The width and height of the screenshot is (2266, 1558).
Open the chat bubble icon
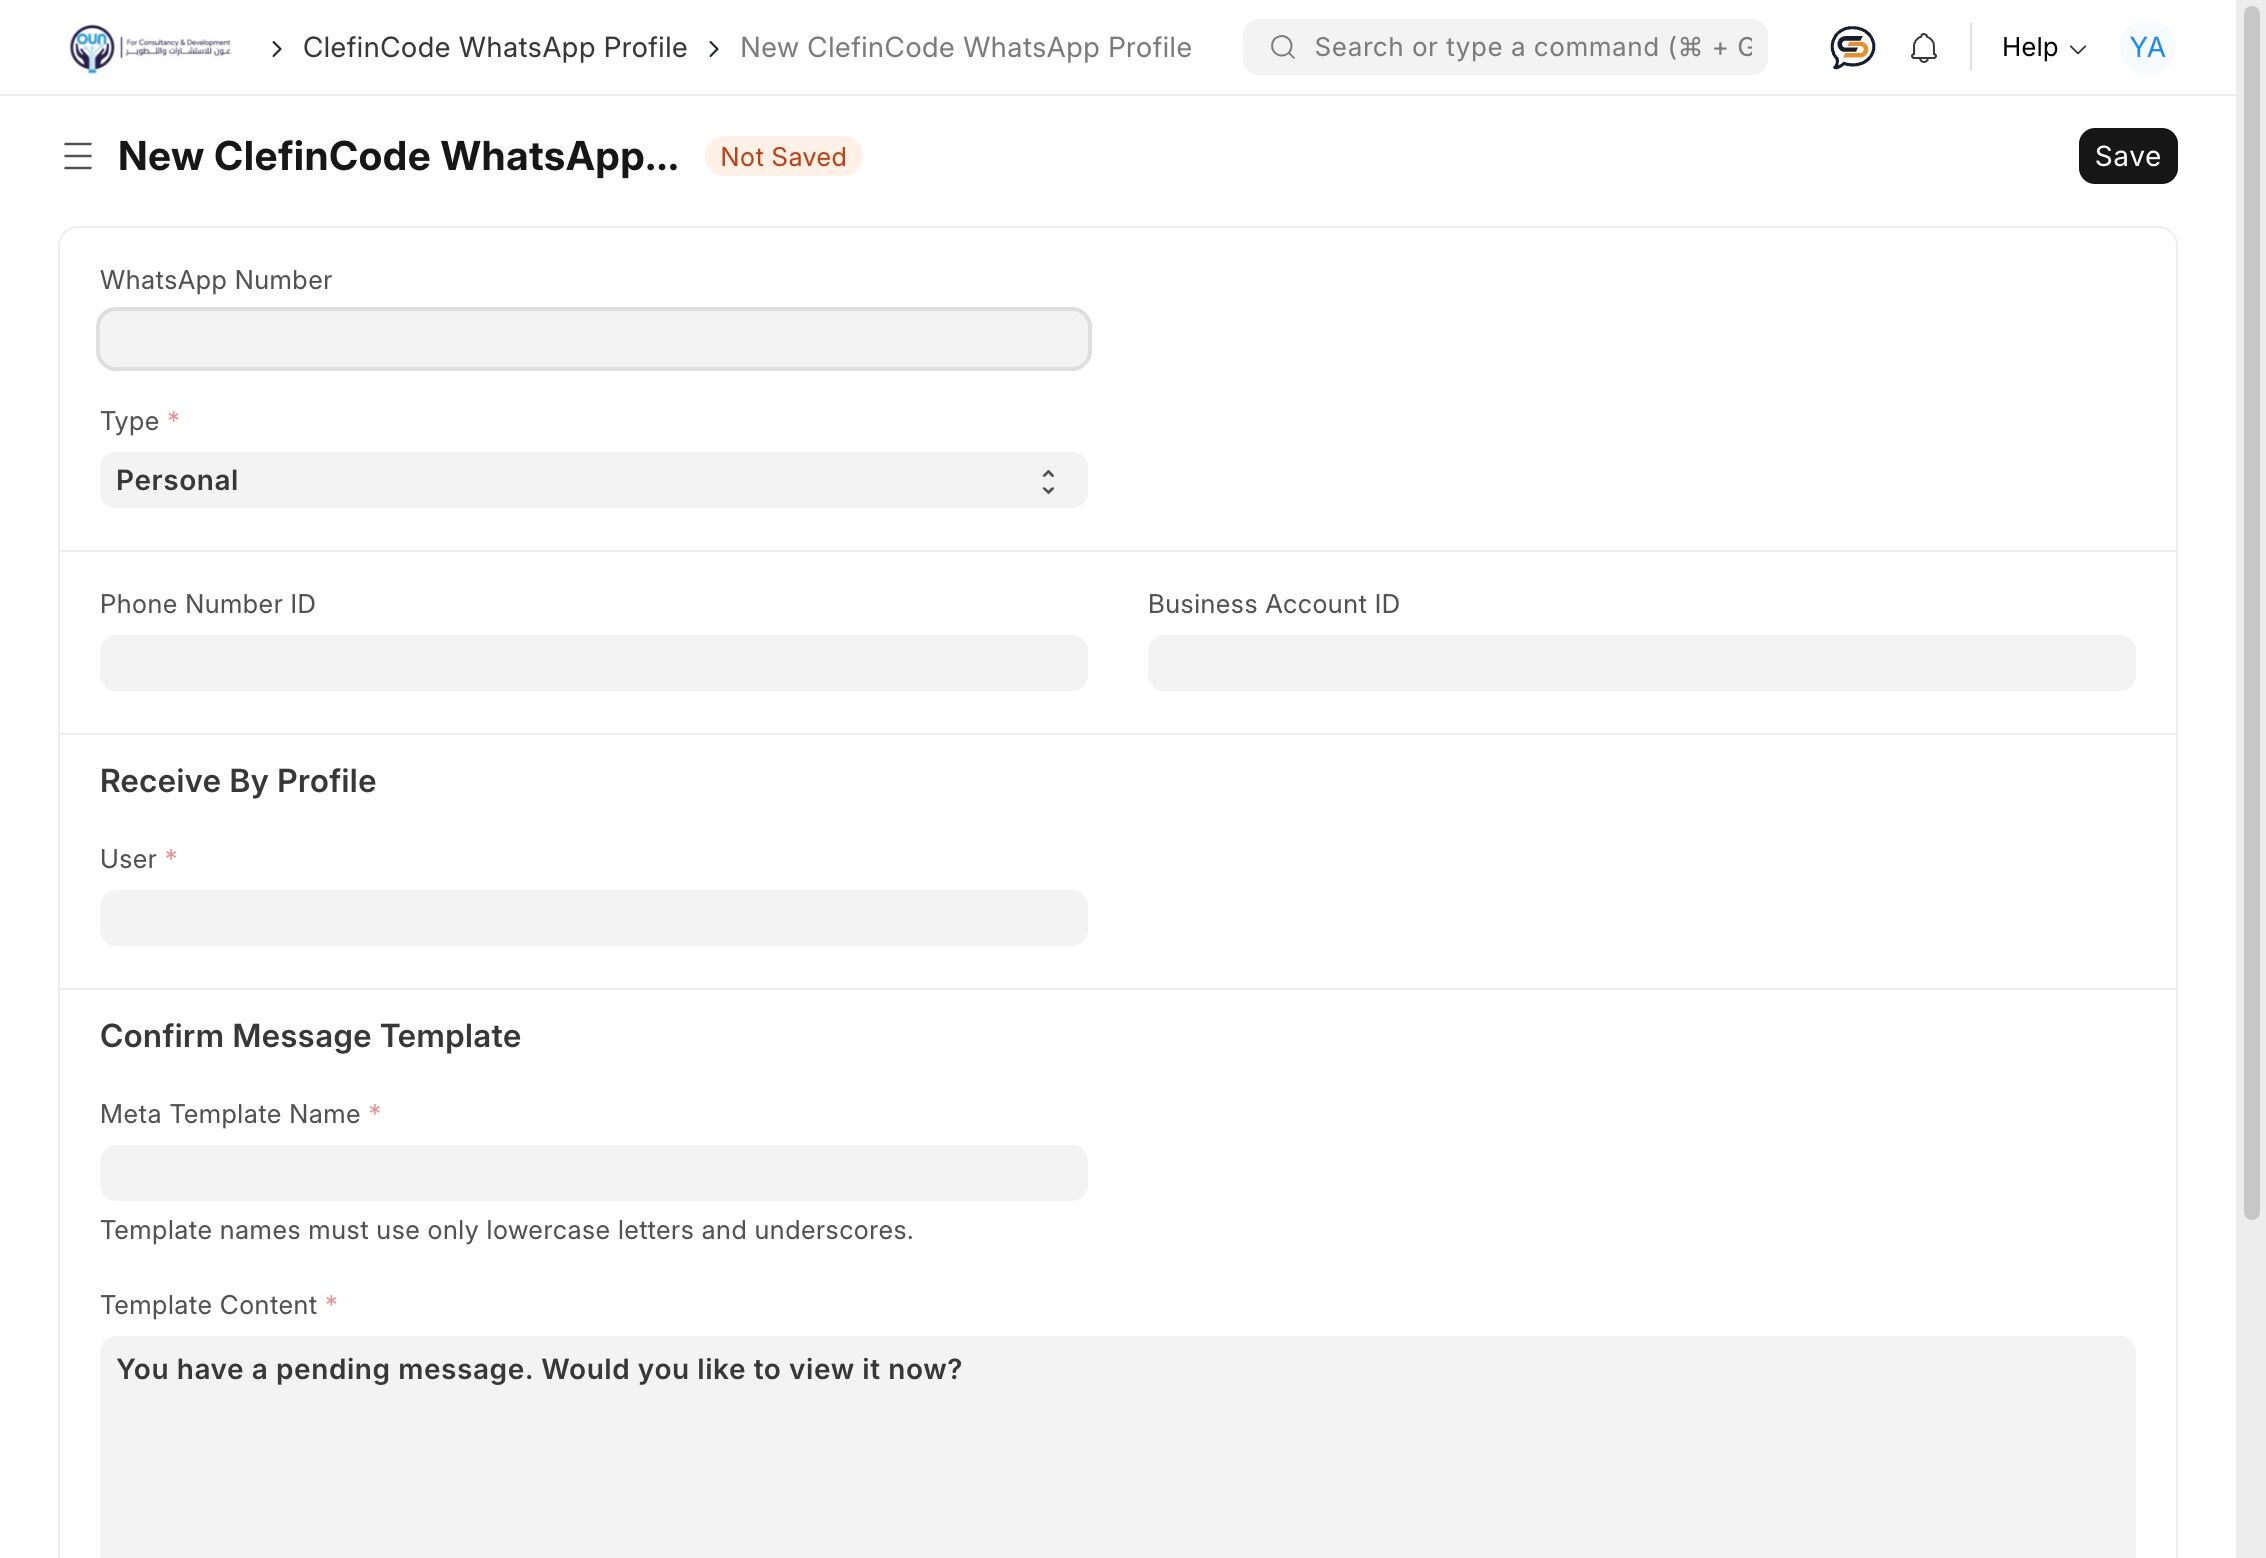coord(1852,47)
